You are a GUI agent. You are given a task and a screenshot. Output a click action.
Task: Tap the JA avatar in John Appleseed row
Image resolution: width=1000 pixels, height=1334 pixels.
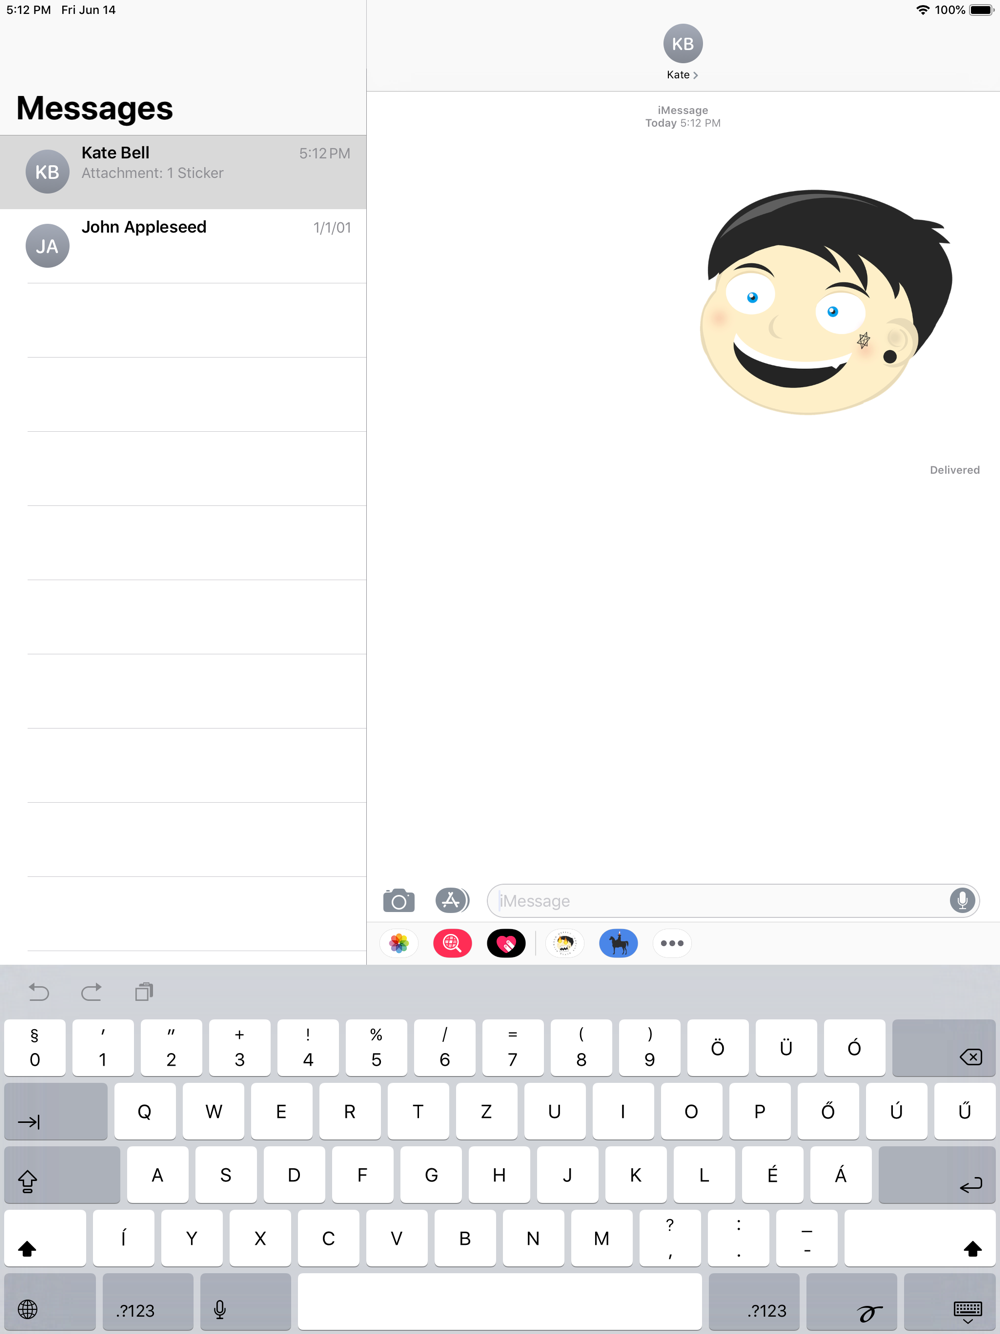pyautogui.click(x=47, y=246)
